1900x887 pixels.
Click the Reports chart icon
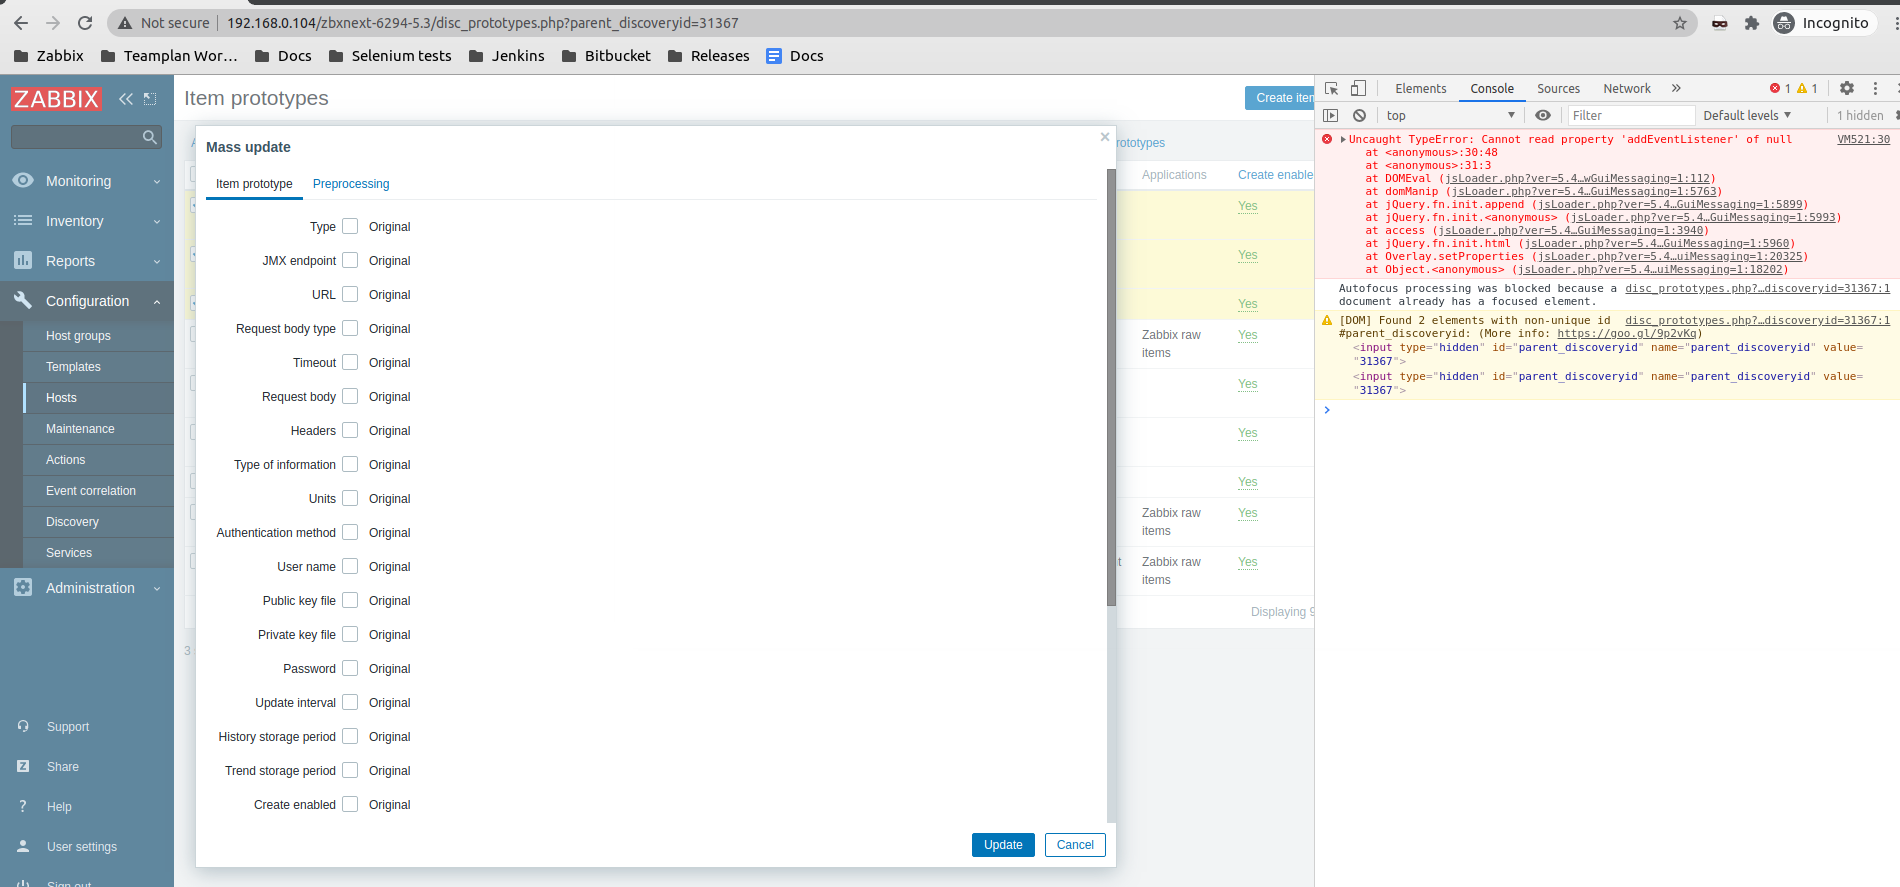click(23, 261)
